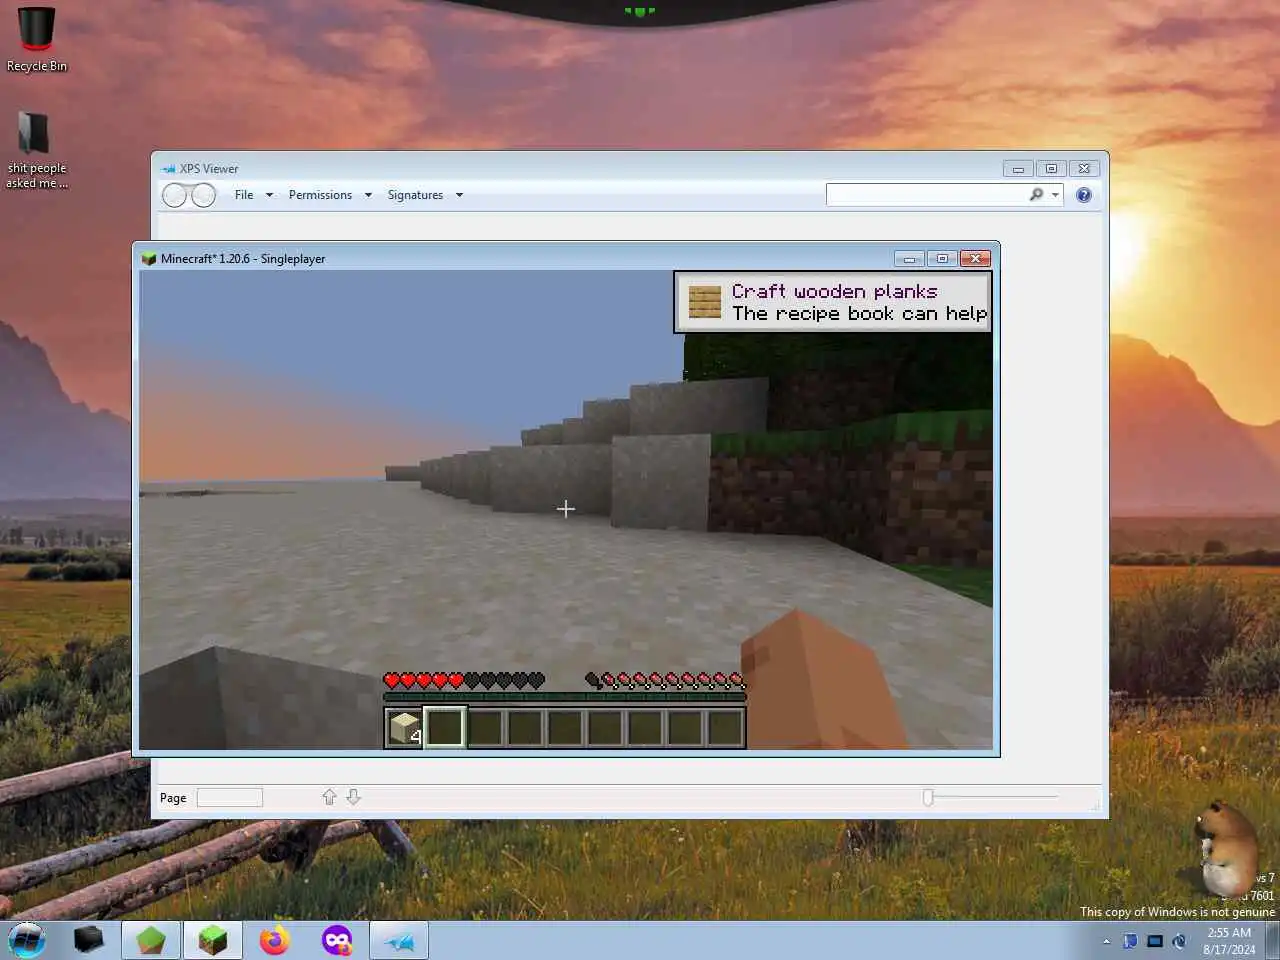The image size is (1280, 960).
Task: Open the Minecraft launcher taskbar icon
Action: point(151,940)
